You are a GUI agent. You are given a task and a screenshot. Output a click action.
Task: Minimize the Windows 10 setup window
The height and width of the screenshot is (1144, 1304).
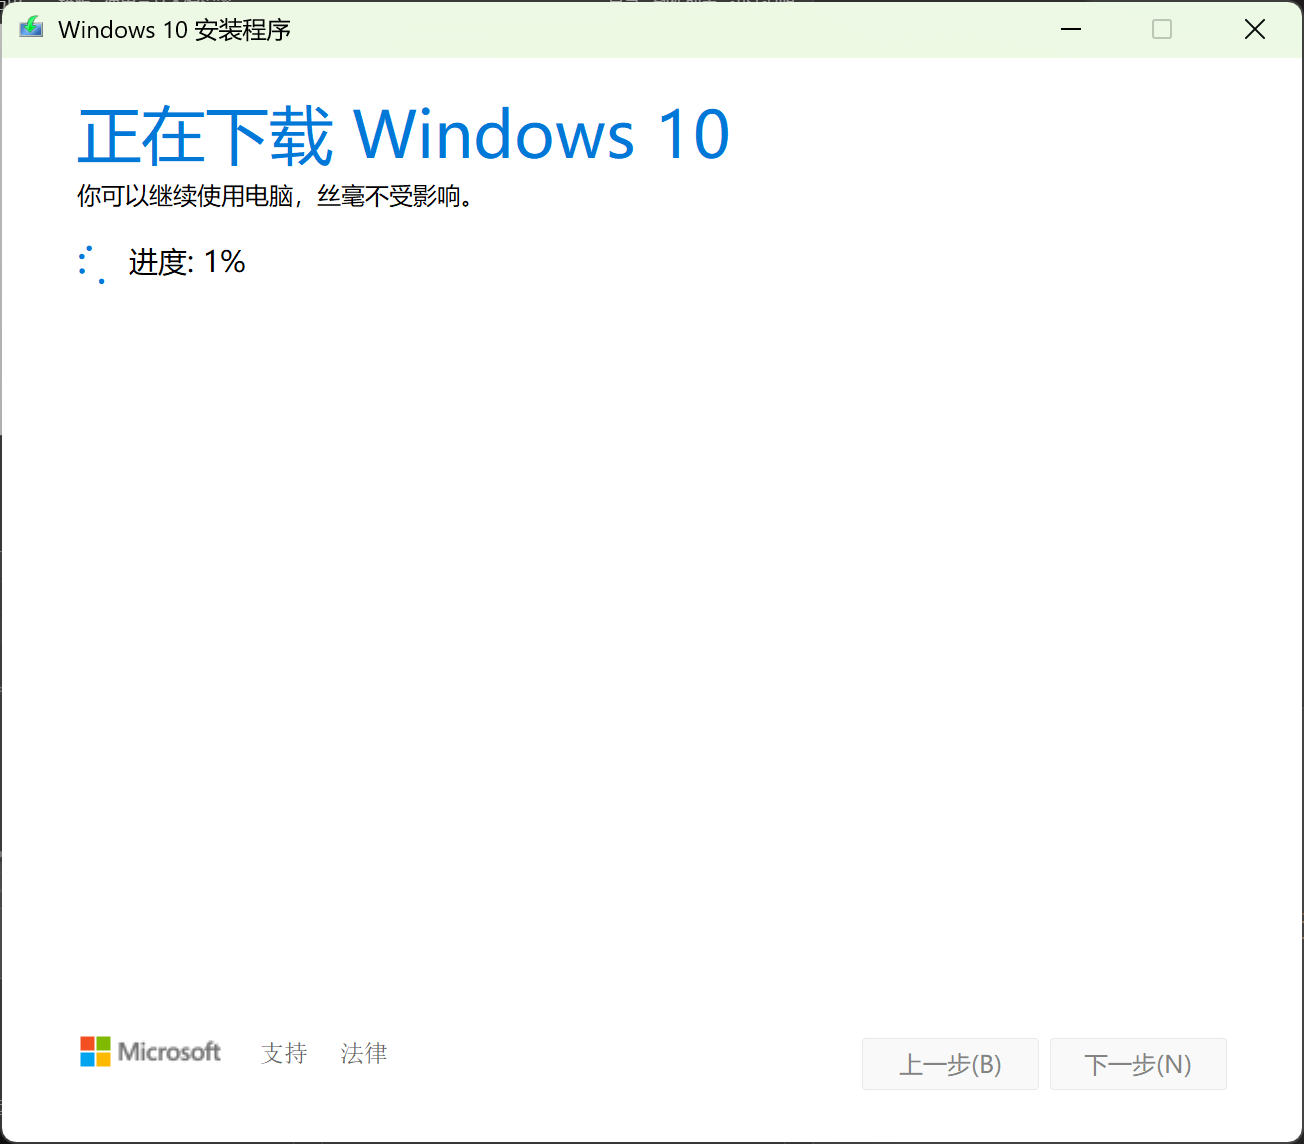point(1071,29)
